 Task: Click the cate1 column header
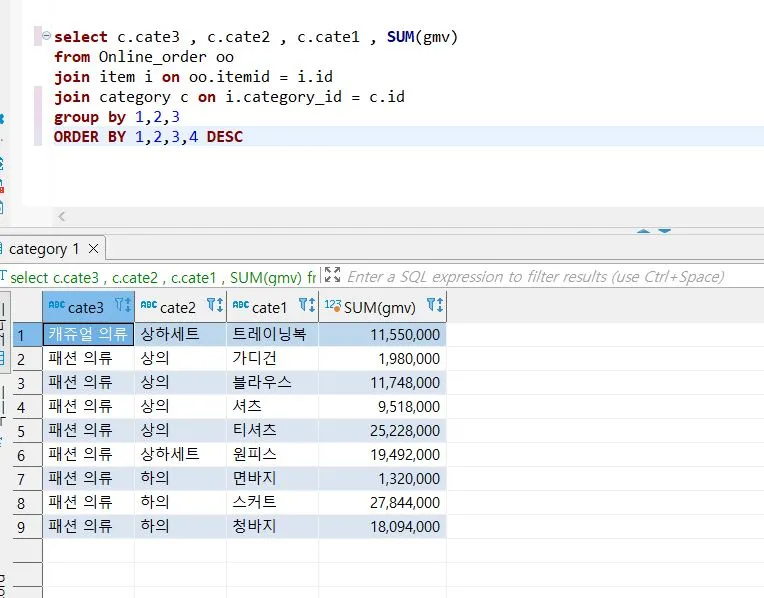click(x=272, y=307)
